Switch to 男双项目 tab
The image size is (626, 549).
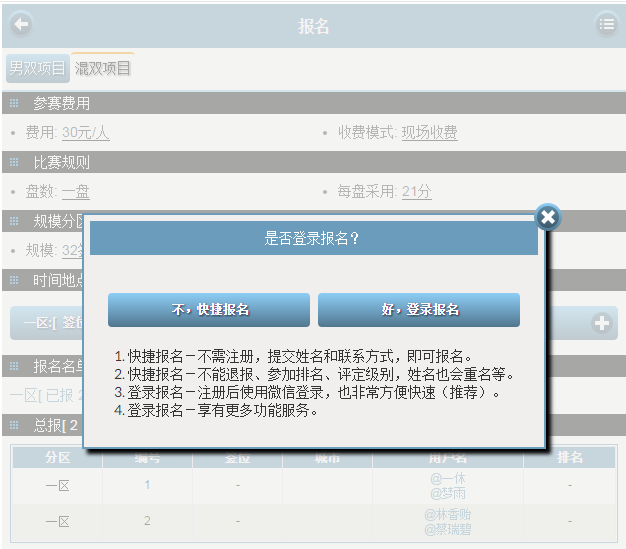[x=37, y=68]
